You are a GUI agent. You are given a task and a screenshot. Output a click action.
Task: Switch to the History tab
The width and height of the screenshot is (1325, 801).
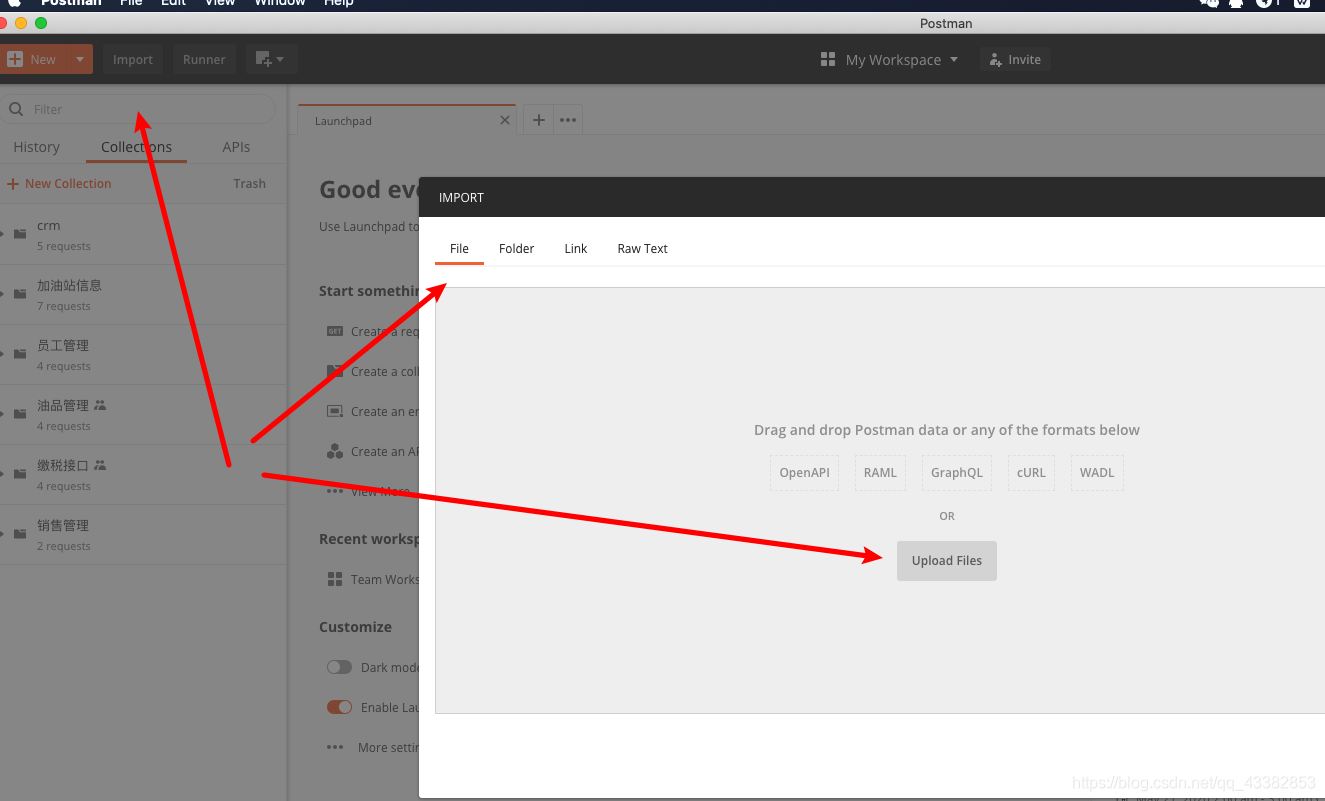pyautogui.click(x=37, y=147)
